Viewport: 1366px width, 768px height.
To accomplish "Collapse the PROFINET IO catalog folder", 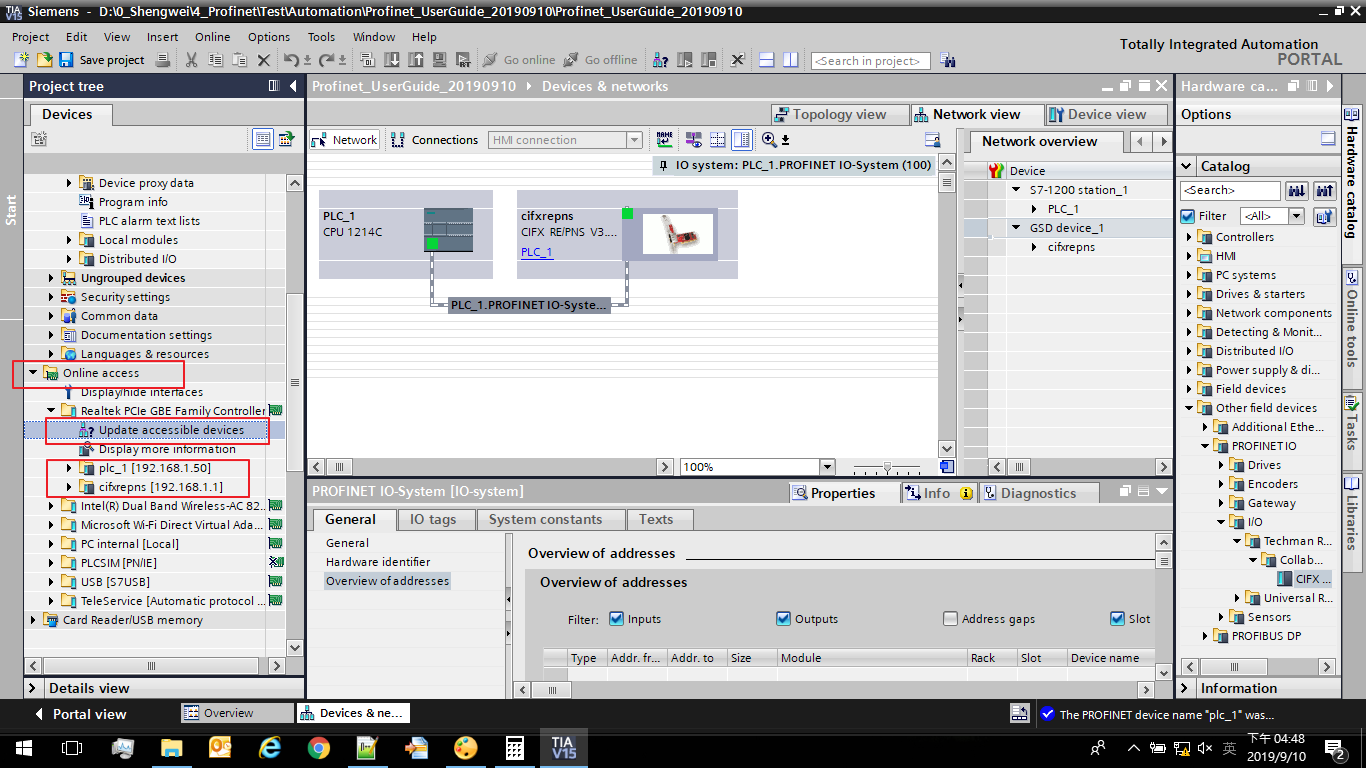I will (x=1206, y=446).
